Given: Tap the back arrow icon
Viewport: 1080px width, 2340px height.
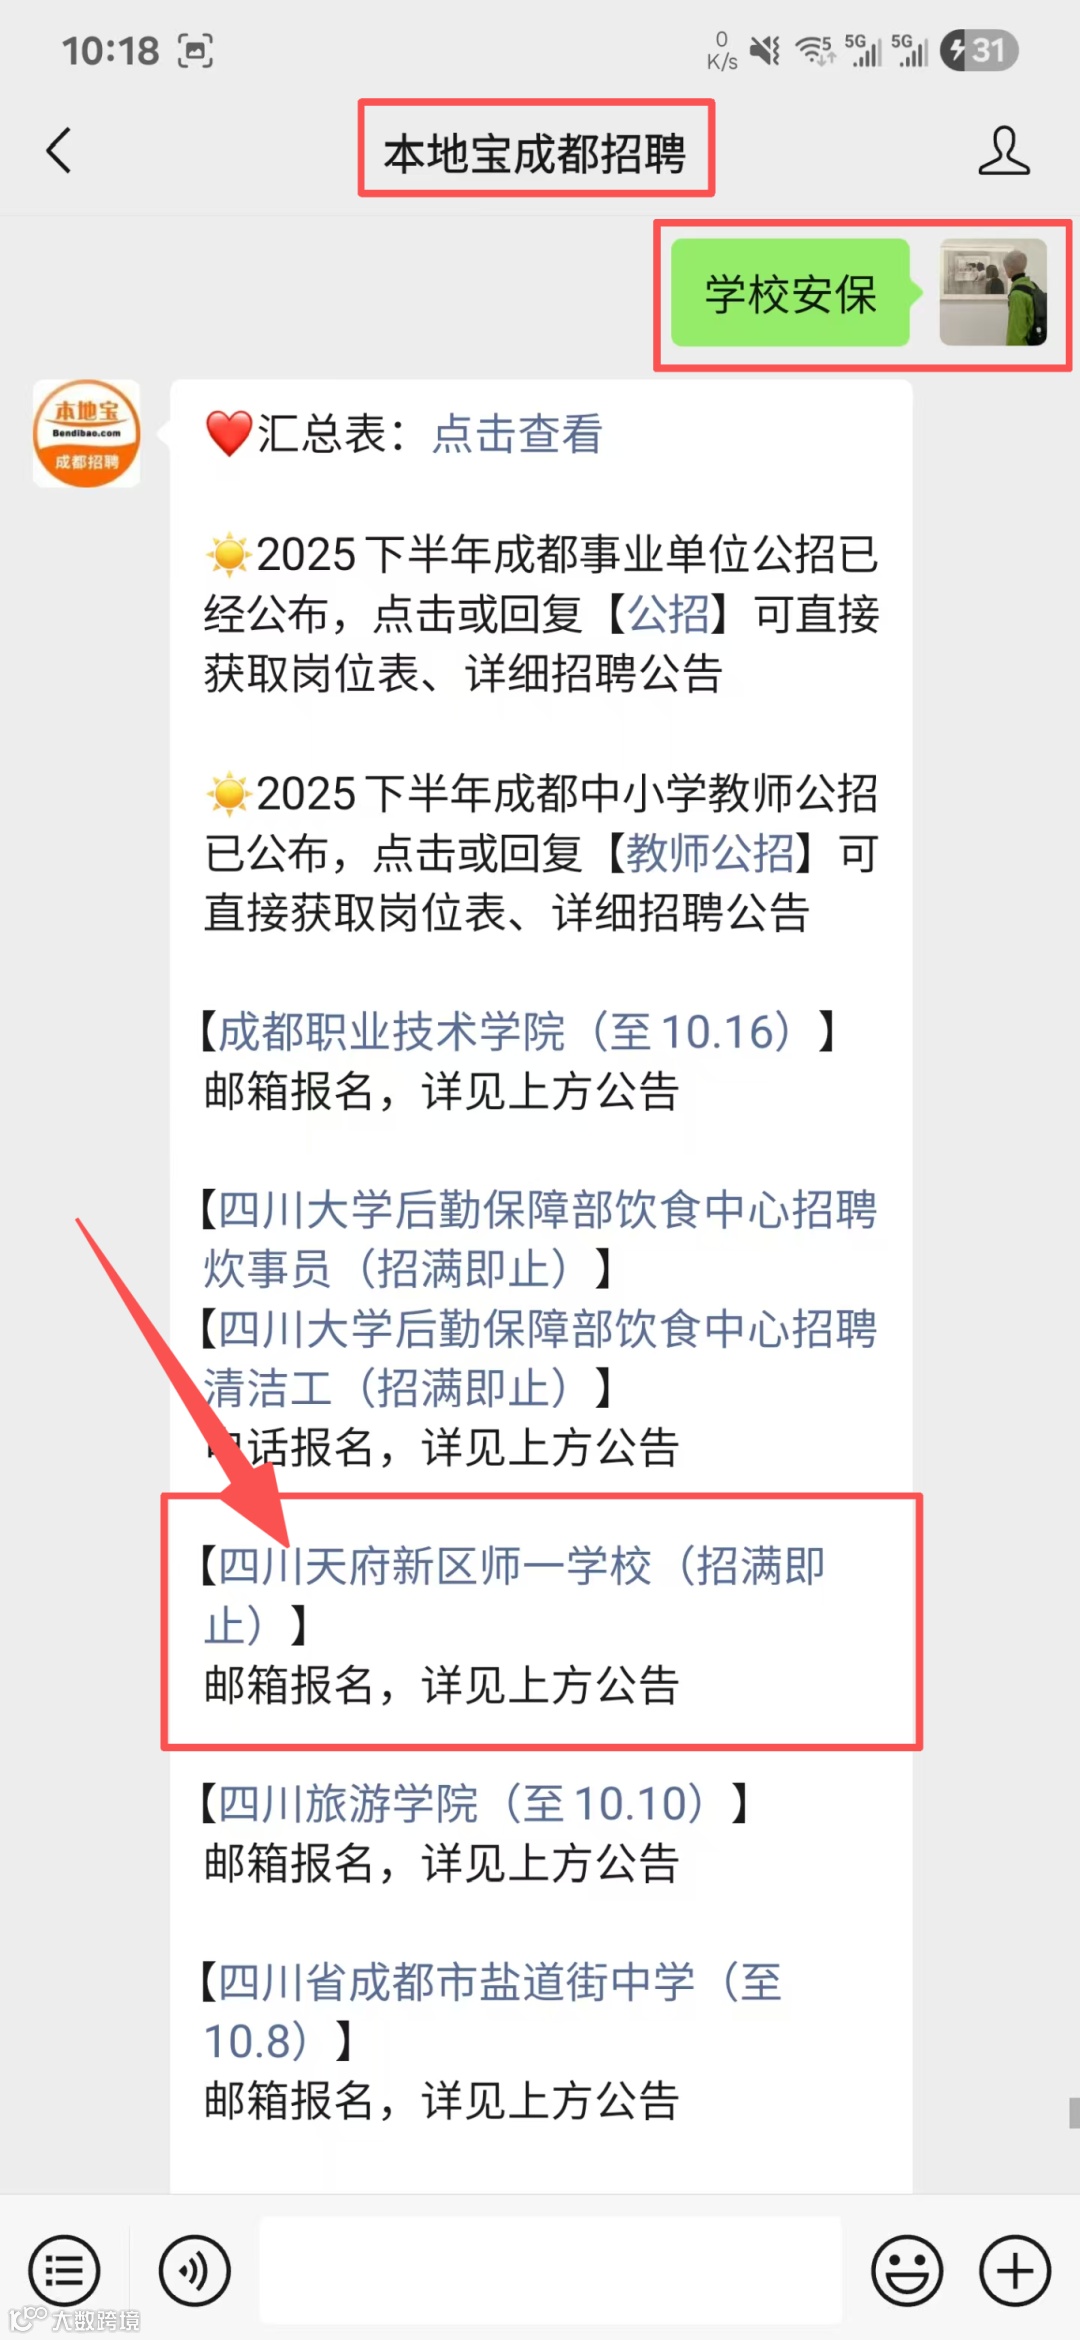Looking at the screenshot, I should pos(59,151).
